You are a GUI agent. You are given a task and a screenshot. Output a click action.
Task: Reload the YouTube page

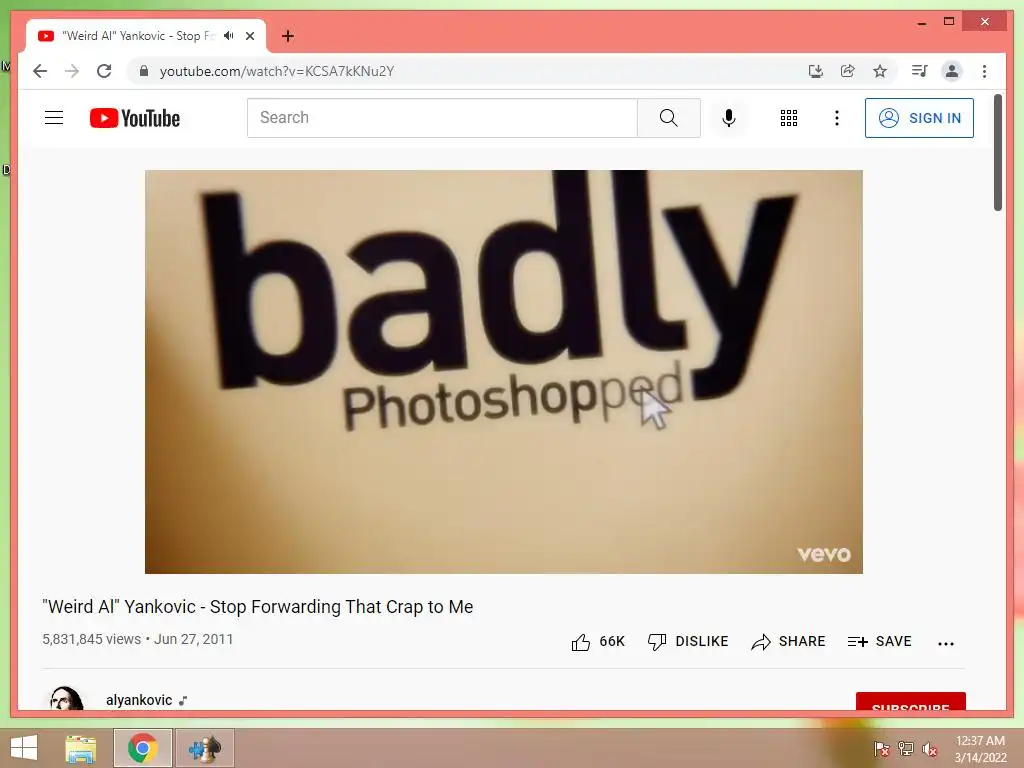point(104,71)
